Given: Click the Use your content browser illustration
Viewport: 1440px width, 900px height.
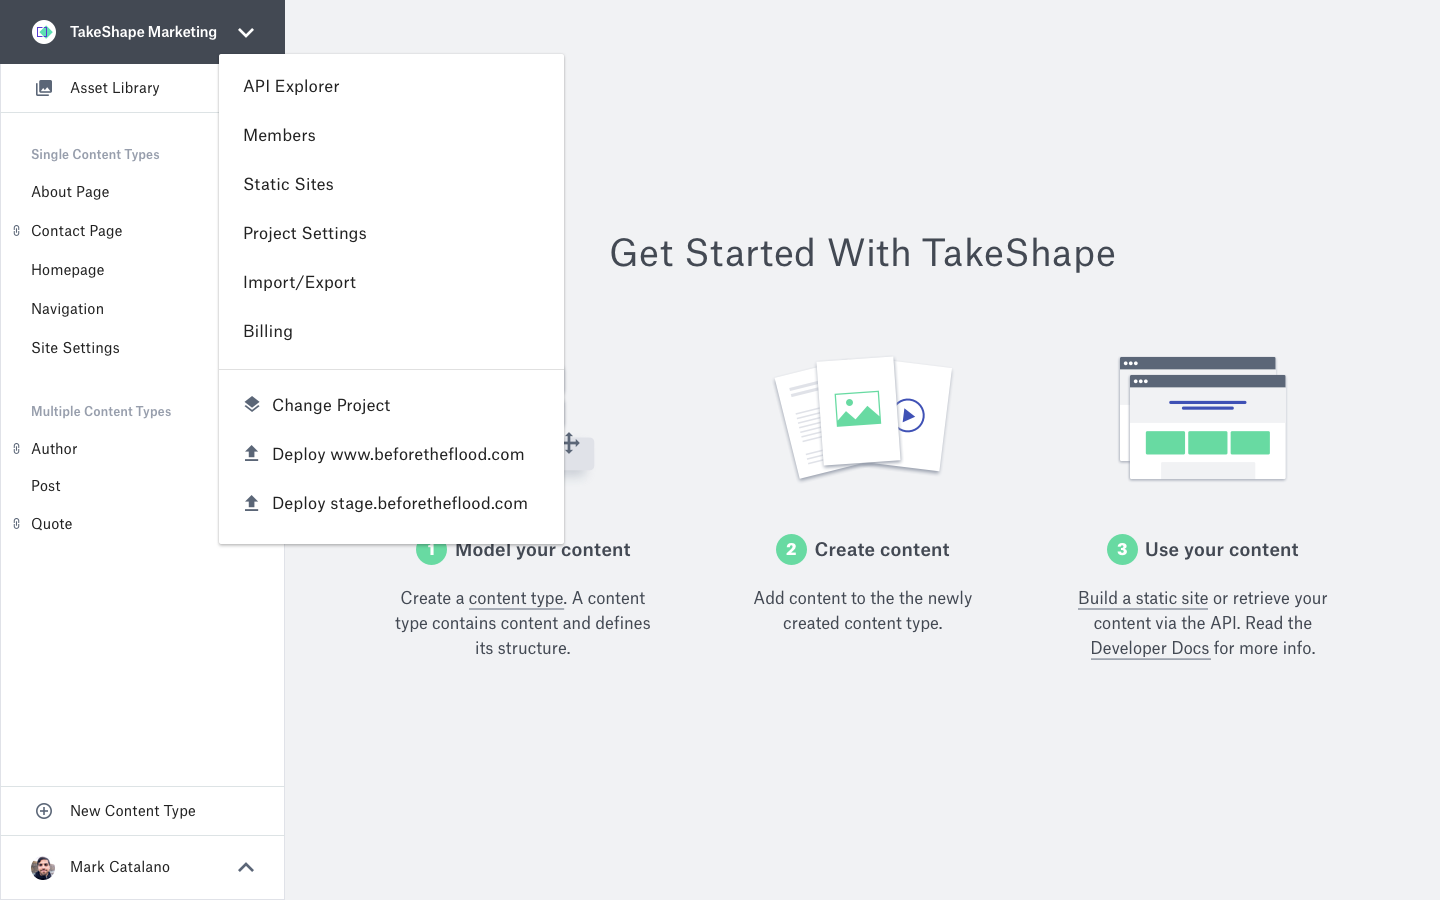Looking at the screenshot, I should [1203, 418].
